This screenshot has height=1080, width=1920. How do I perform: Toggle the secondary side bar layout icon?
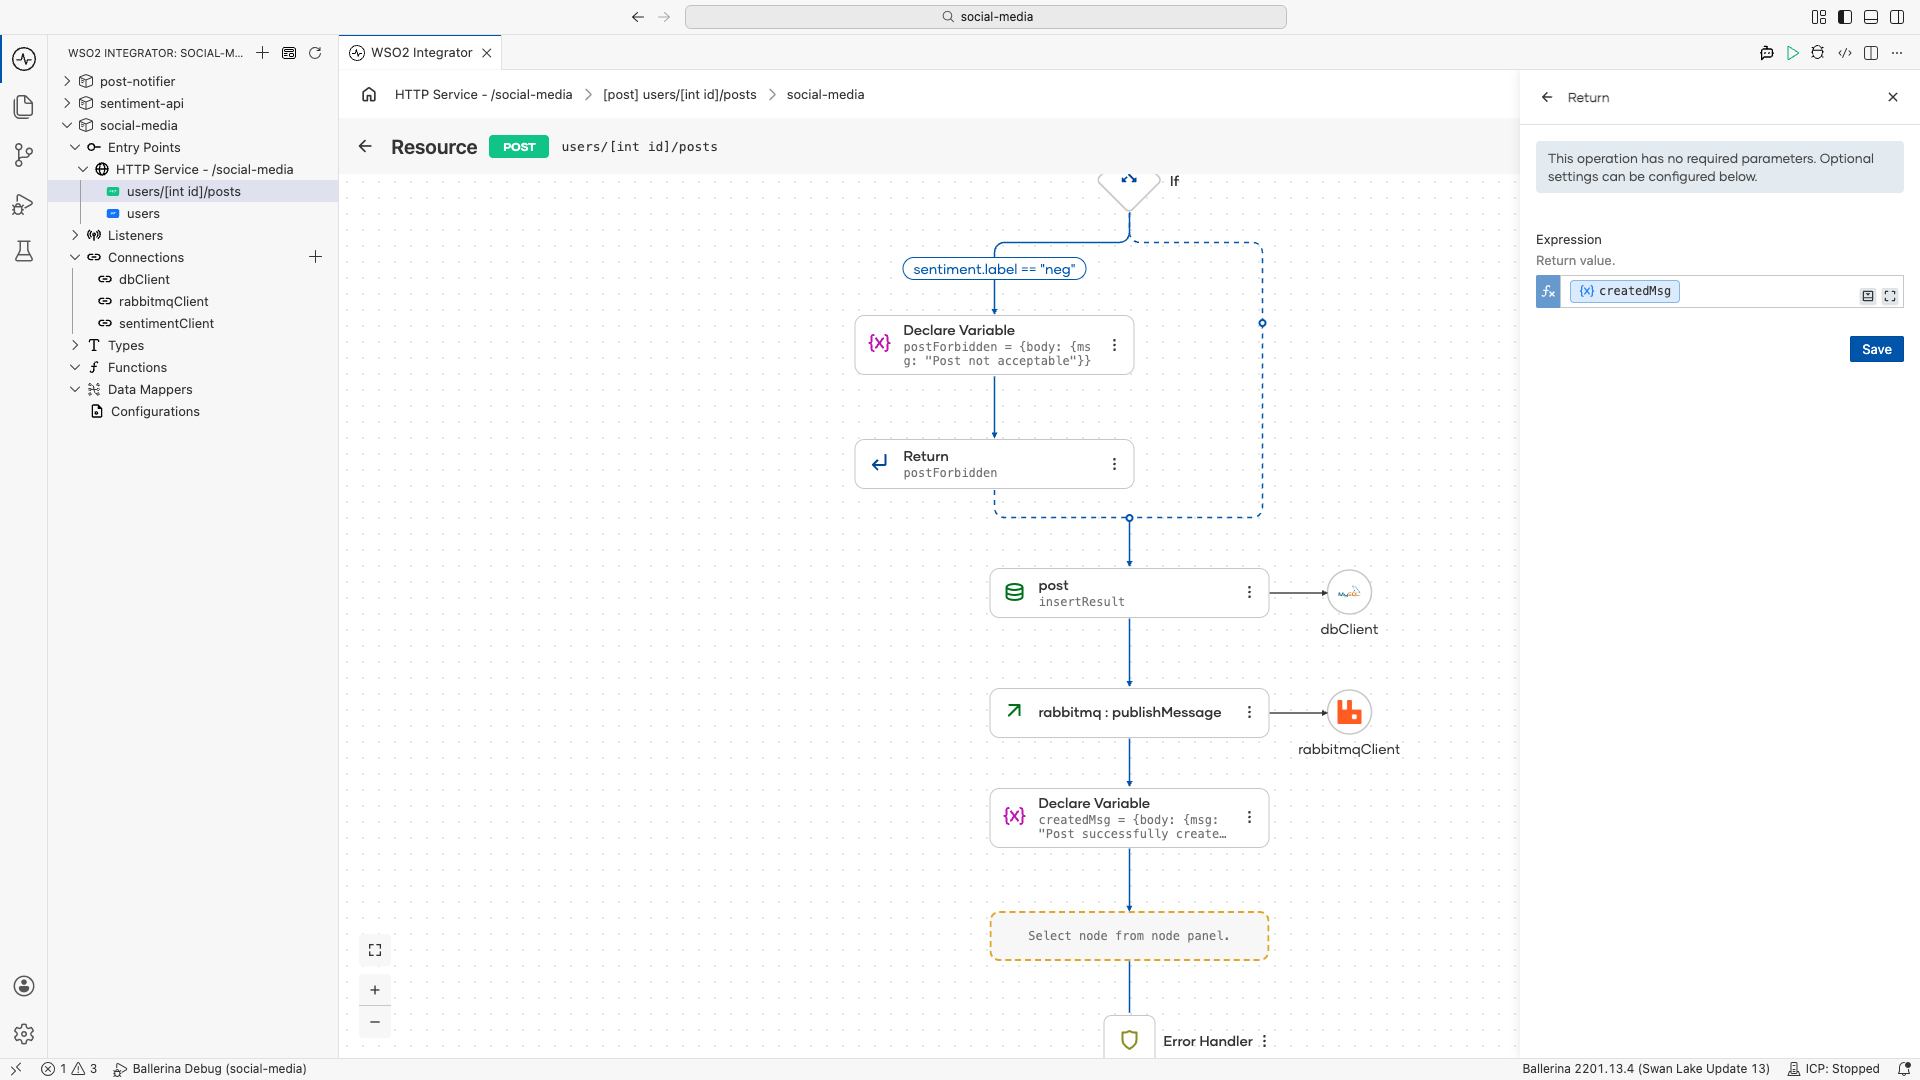click(1897, 17)
